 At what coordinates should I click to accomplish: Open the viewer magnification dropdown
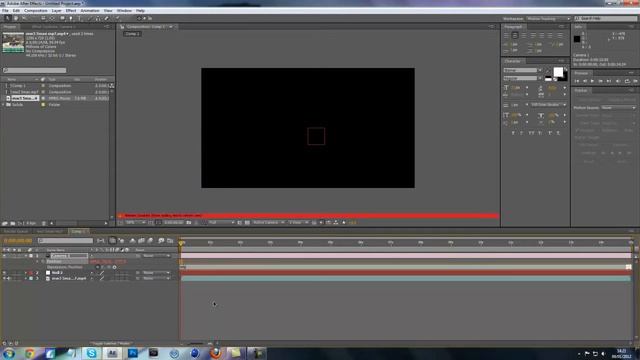(x=135, y=222)
